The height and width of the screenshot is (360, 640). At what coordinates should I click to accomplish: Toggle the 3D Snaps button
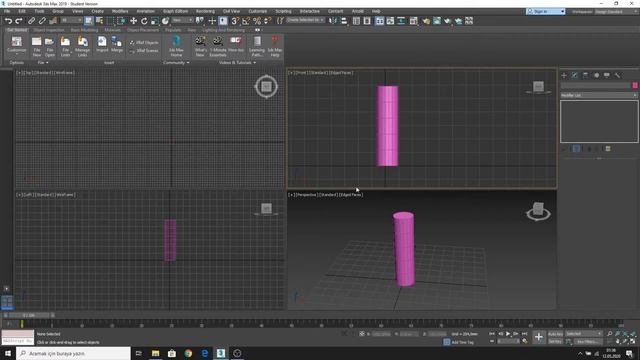(x=235, y=20)
